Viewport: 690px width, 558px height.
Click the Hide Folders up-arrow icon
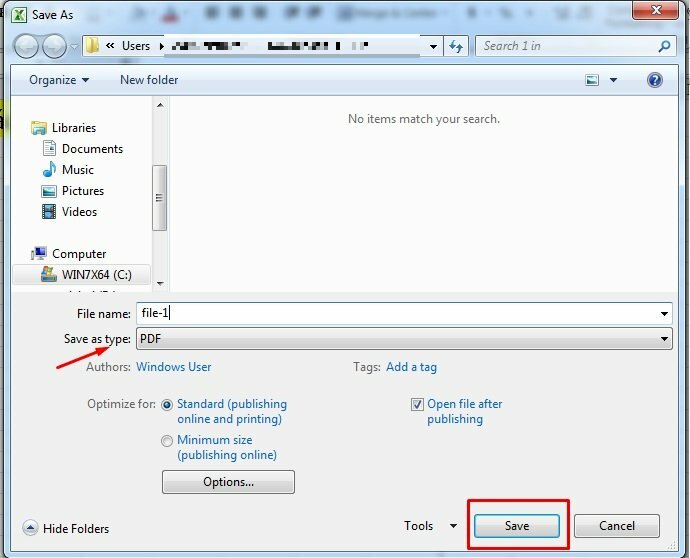click(x=30, y=528)
